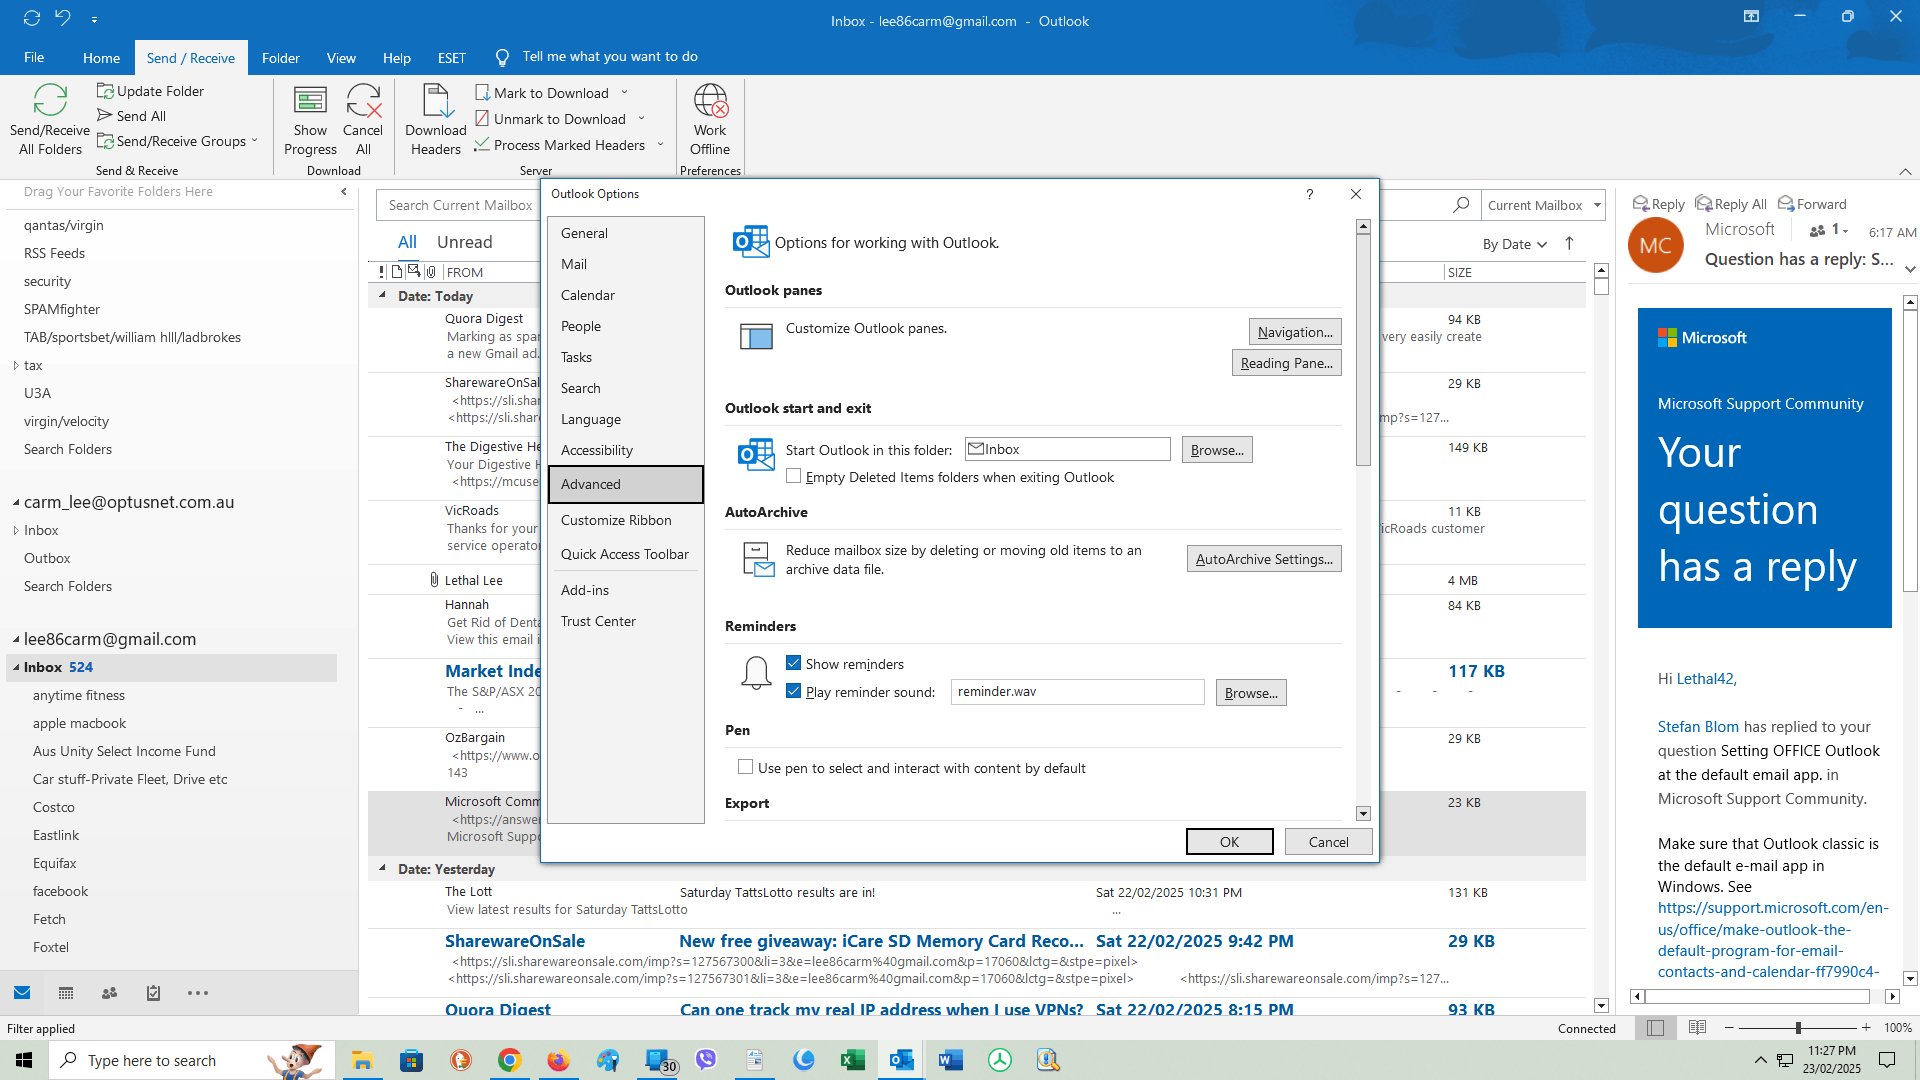
Task: Collapse the lee86carm@gmail.com account tree
Action: point(16,639)
